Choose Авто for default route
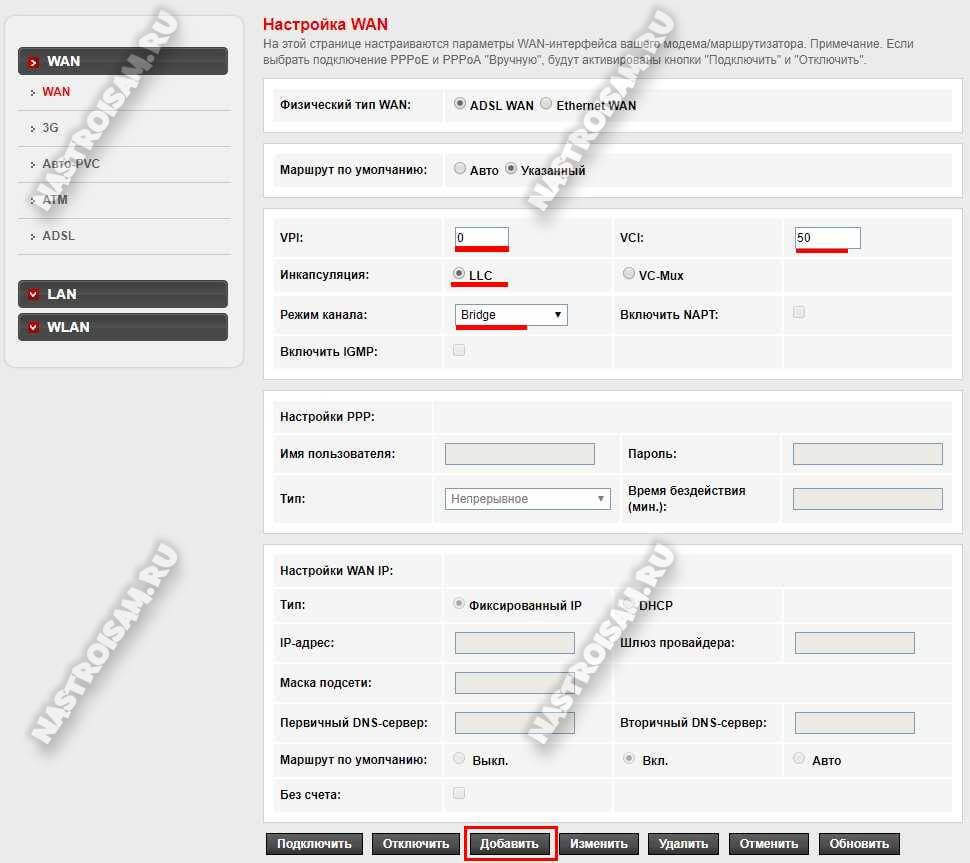Image resolution: width=970 pixels, height=863 pixels. coord(460,169)
